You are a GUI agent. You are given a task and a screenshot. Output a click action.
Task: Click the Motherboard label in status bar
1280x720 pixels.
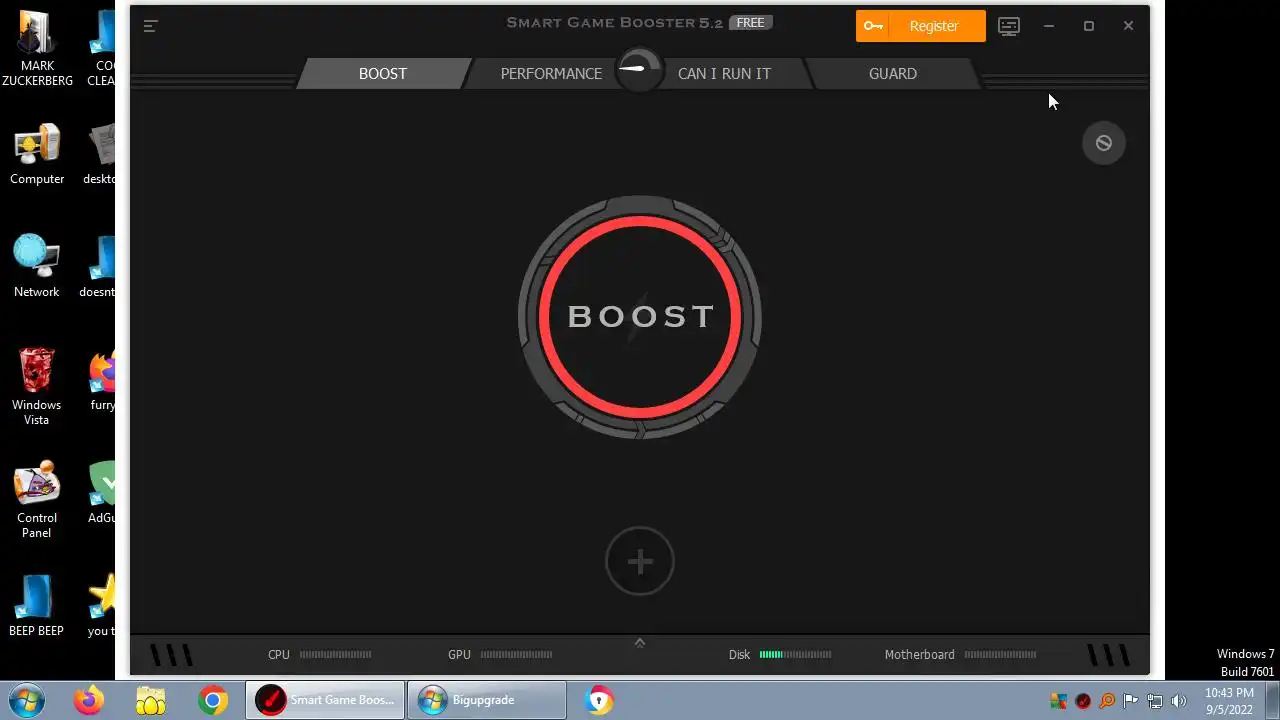click(919, 655)
